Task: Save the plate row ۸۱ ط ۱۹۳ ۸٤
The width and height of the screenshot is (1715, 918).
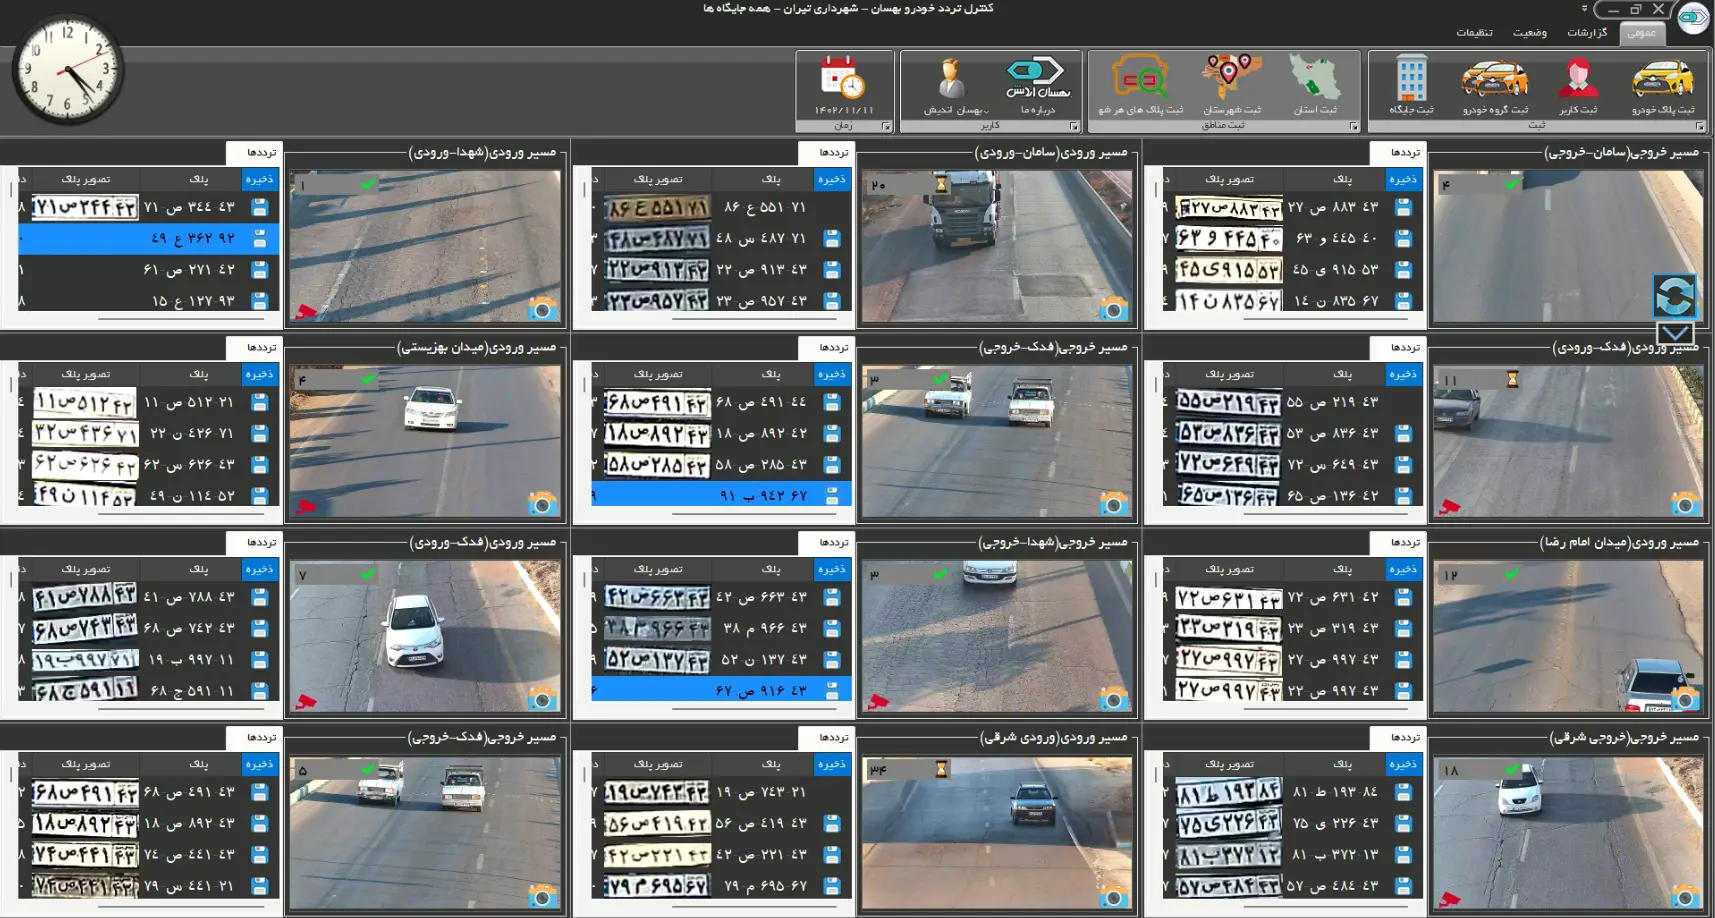Action: [1403, 792]
